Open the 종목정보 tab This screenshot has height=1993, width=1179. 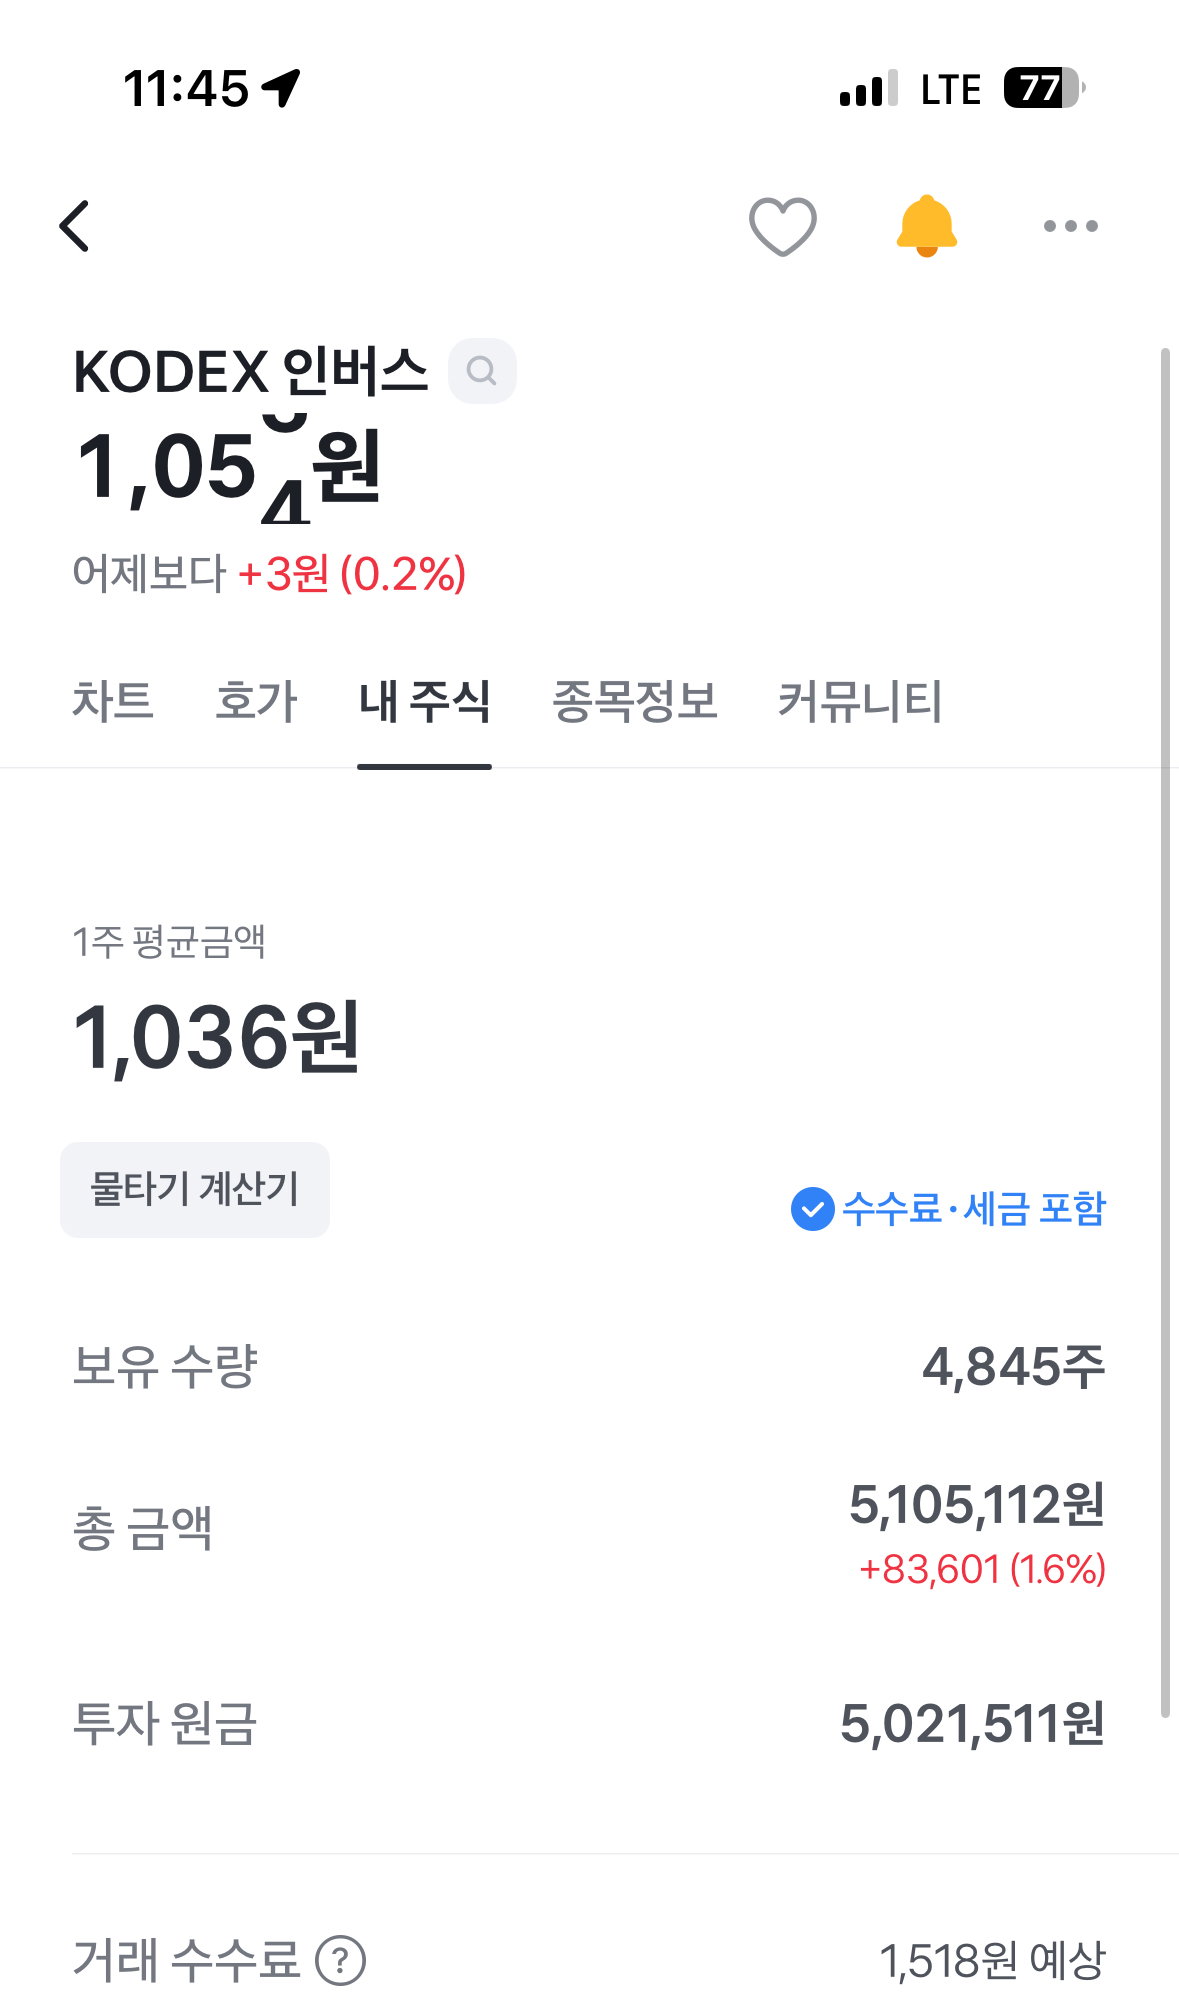point(635,701)
